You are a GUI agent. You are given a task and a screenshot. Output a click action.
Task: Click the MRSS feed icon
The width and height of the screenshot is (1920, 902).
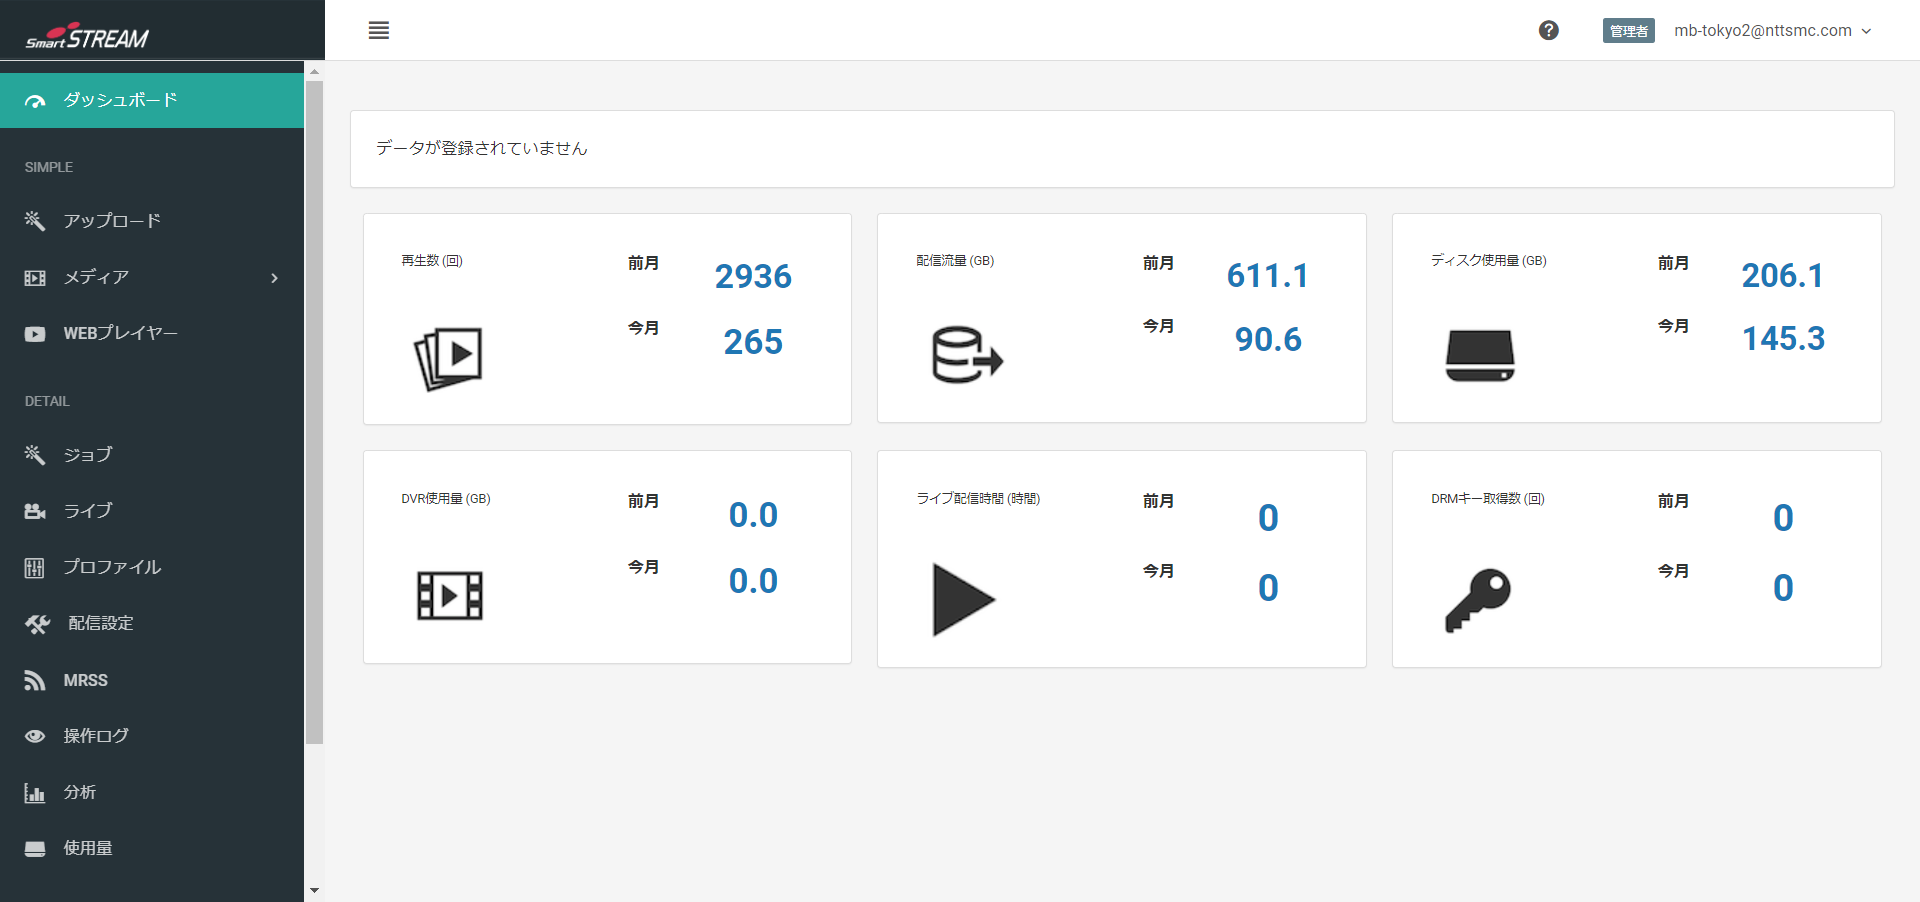[35, 681]
